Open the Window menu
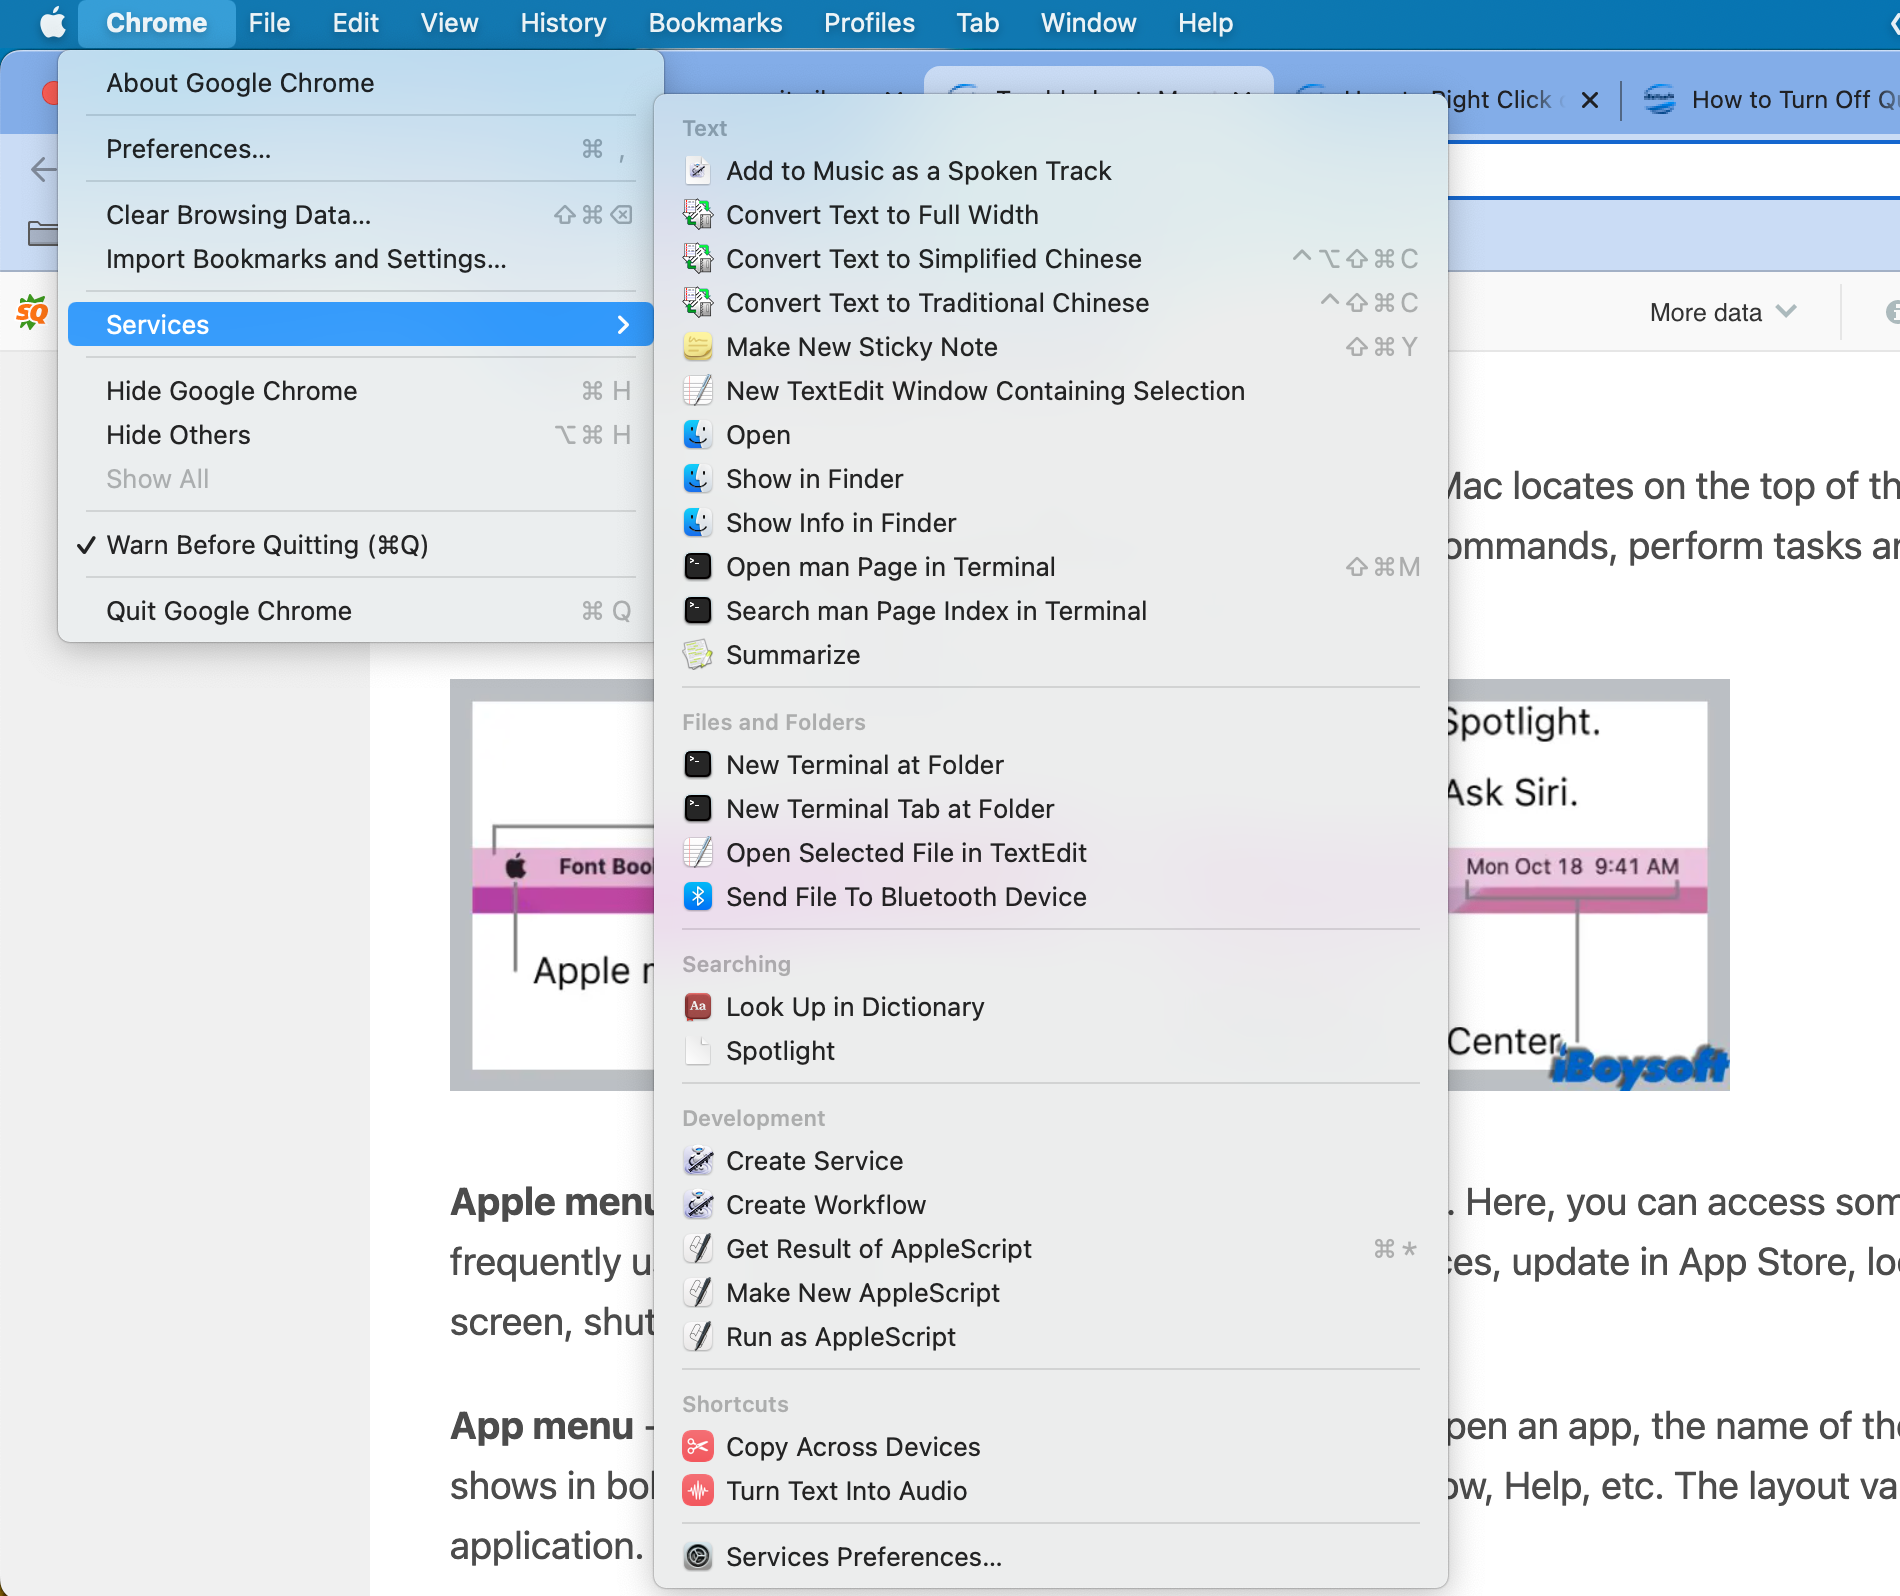The height and width of the screenshot is (1596, 1900). [x=1088, y=22]
